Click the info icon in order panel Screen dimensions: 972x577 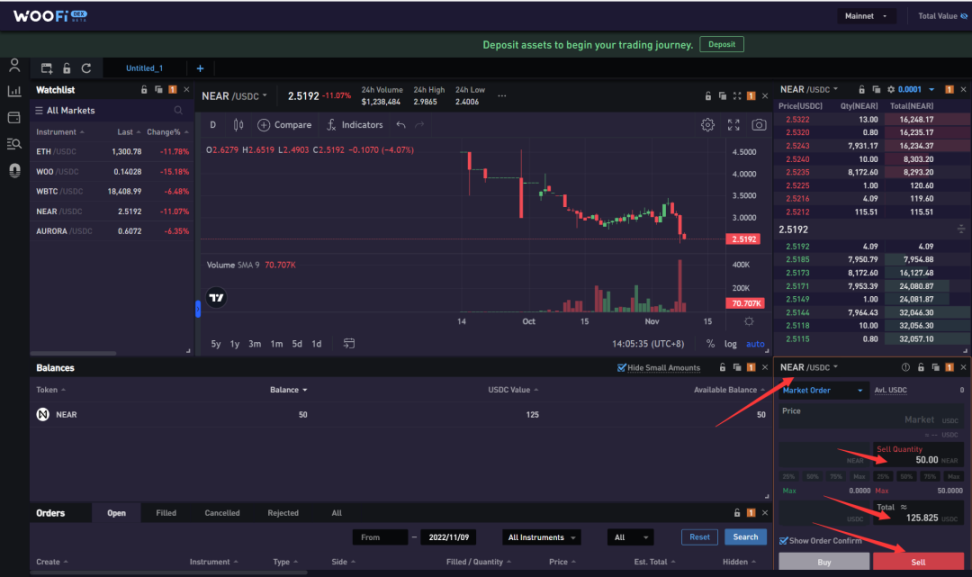[906, 368]
